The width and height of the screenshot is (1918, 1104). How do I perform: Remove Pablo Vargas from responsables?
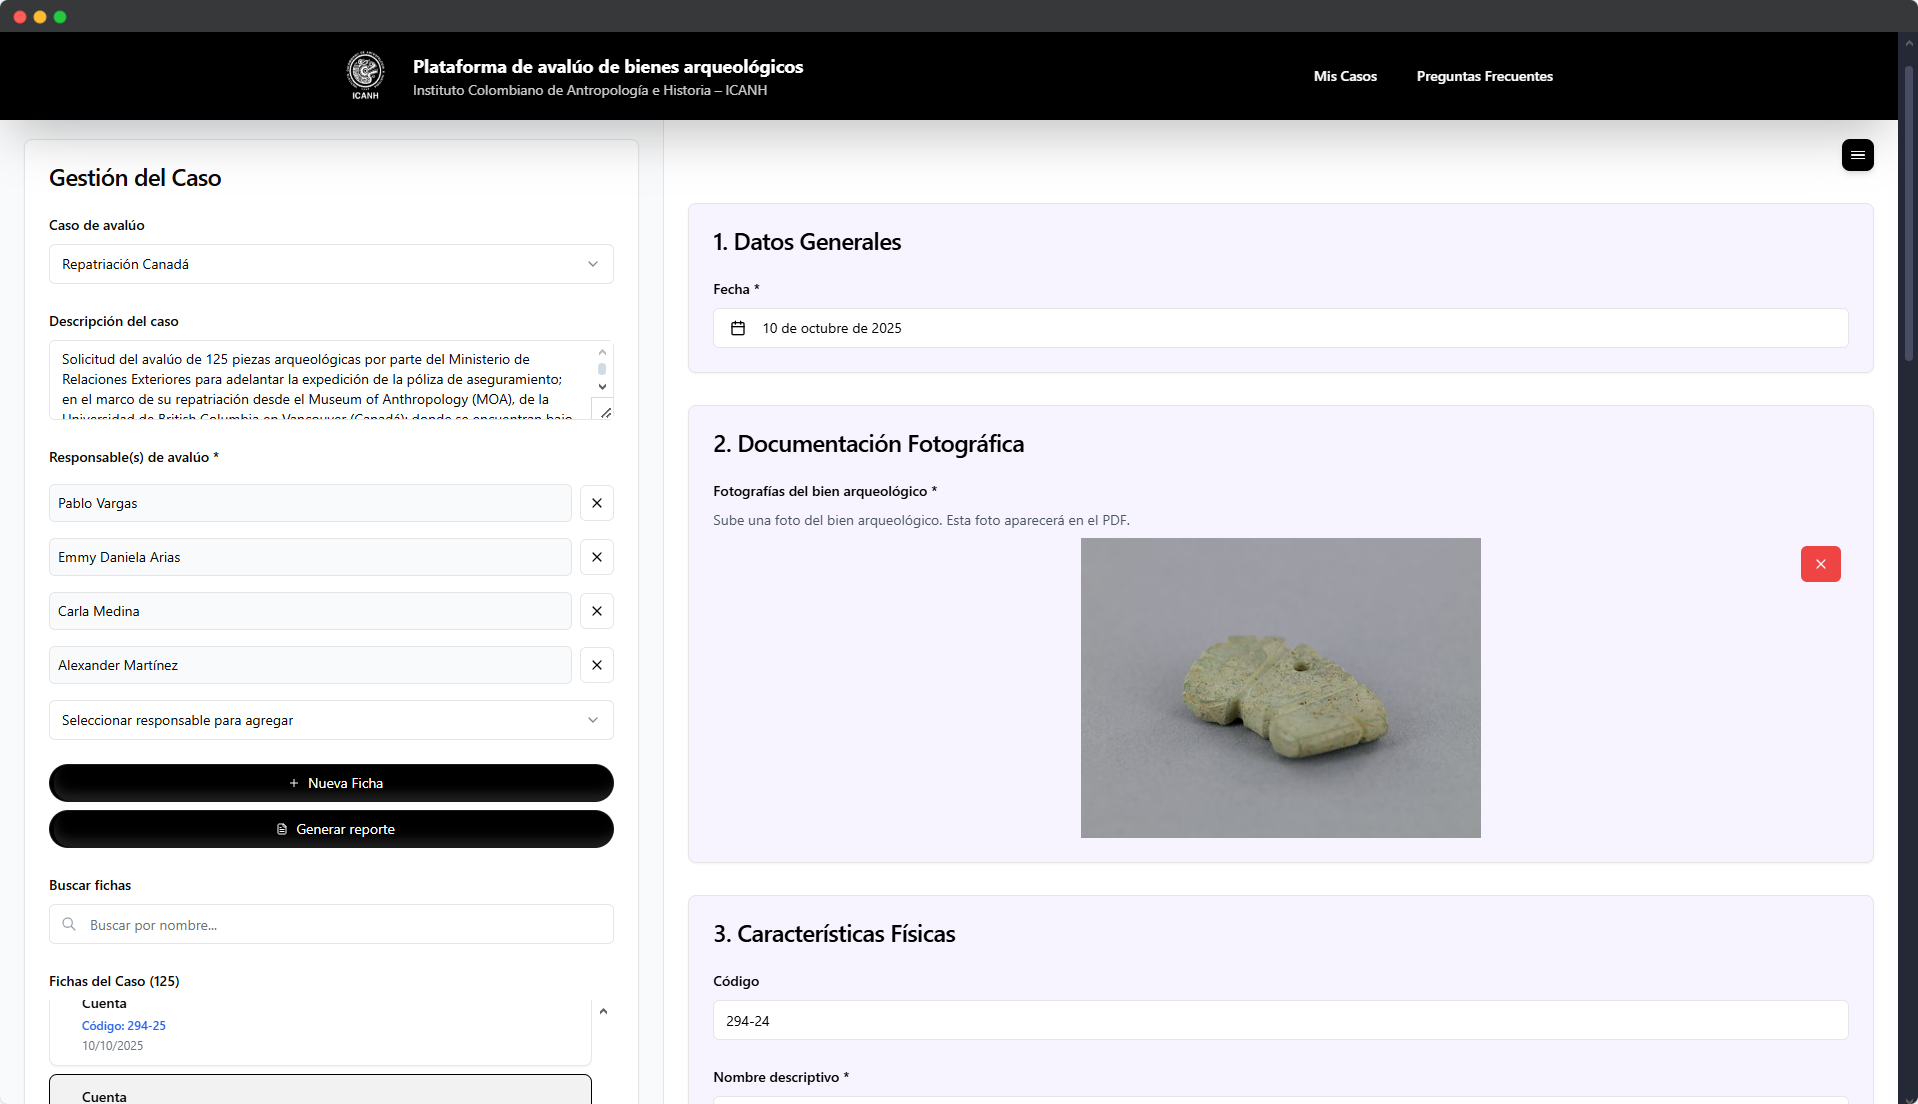click(597, 503)
